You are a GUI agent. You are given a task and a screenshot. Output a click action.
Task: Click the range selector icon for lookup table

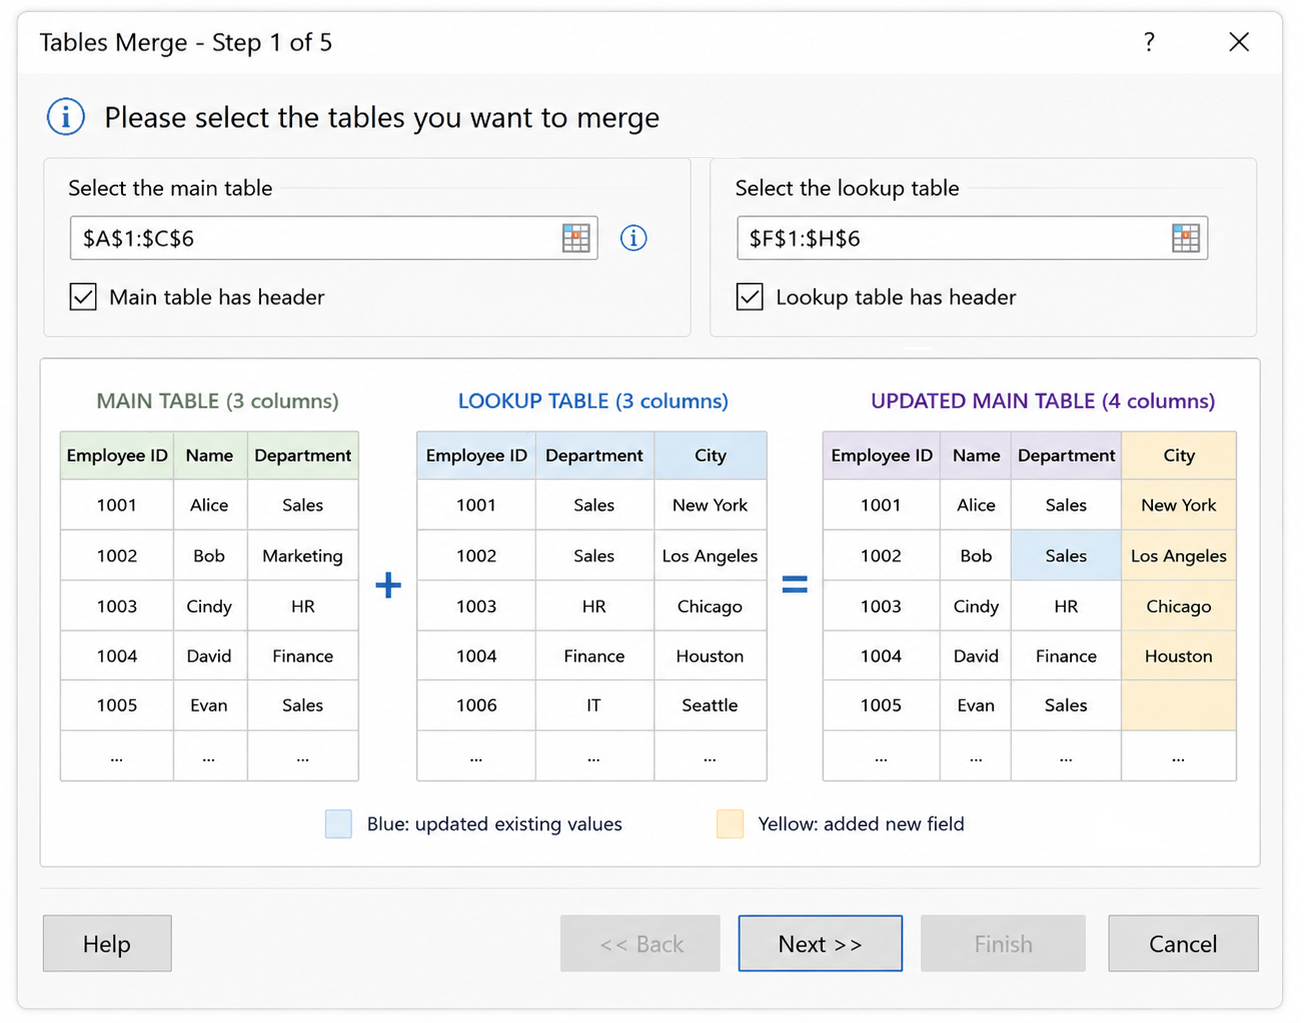pos(1186,238)
